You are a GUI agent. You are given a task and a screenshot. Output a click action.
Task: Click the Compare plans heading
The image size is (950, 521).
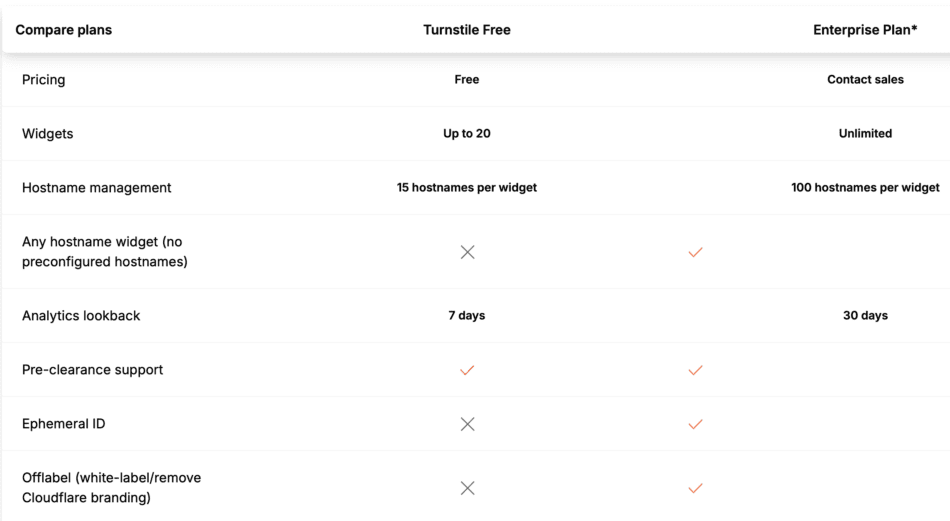[x=64, y=30]
